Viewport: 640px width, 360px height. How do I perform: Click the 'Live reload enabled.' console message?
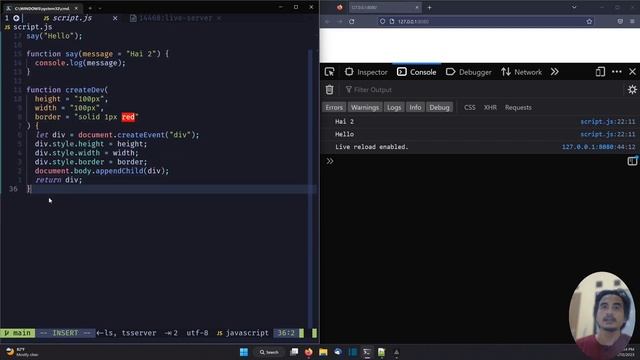371,147
